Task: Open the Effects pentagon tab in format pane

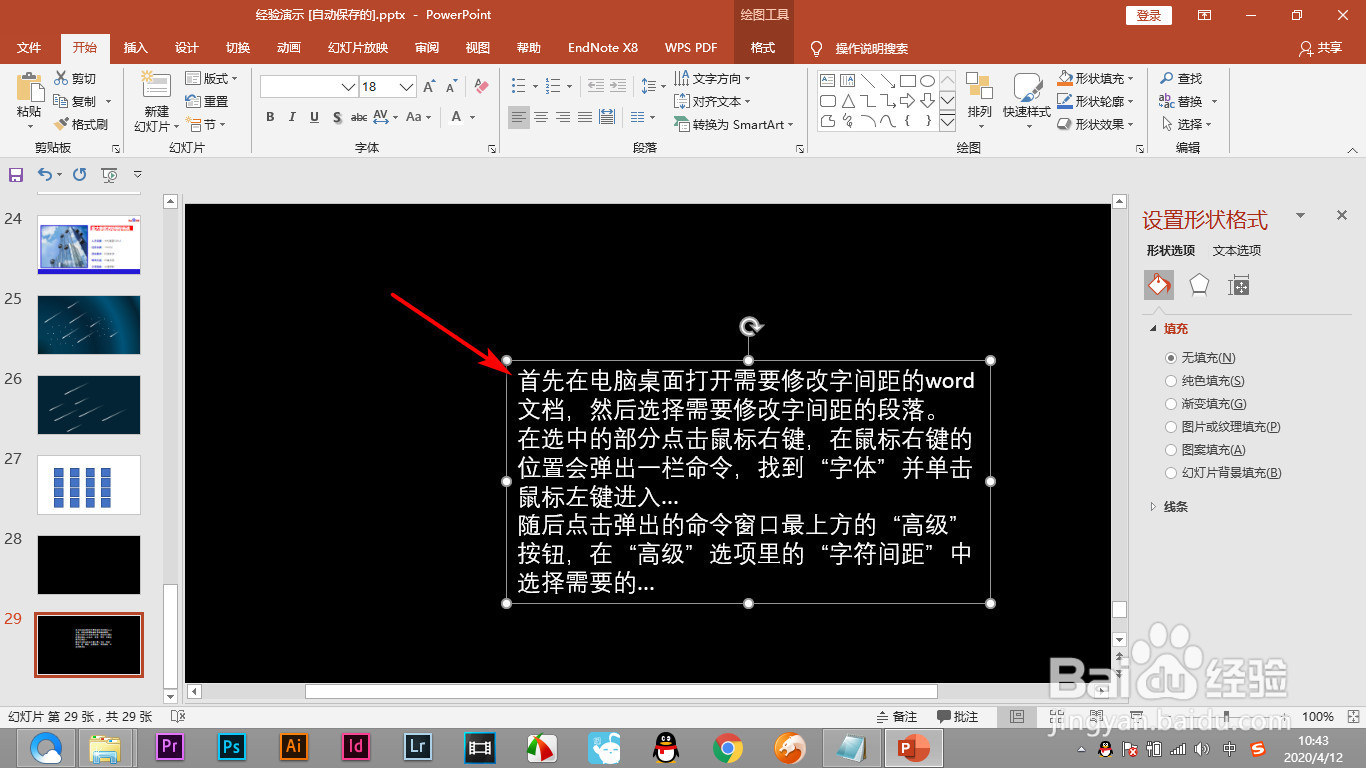Action: tap(1199, 285)
